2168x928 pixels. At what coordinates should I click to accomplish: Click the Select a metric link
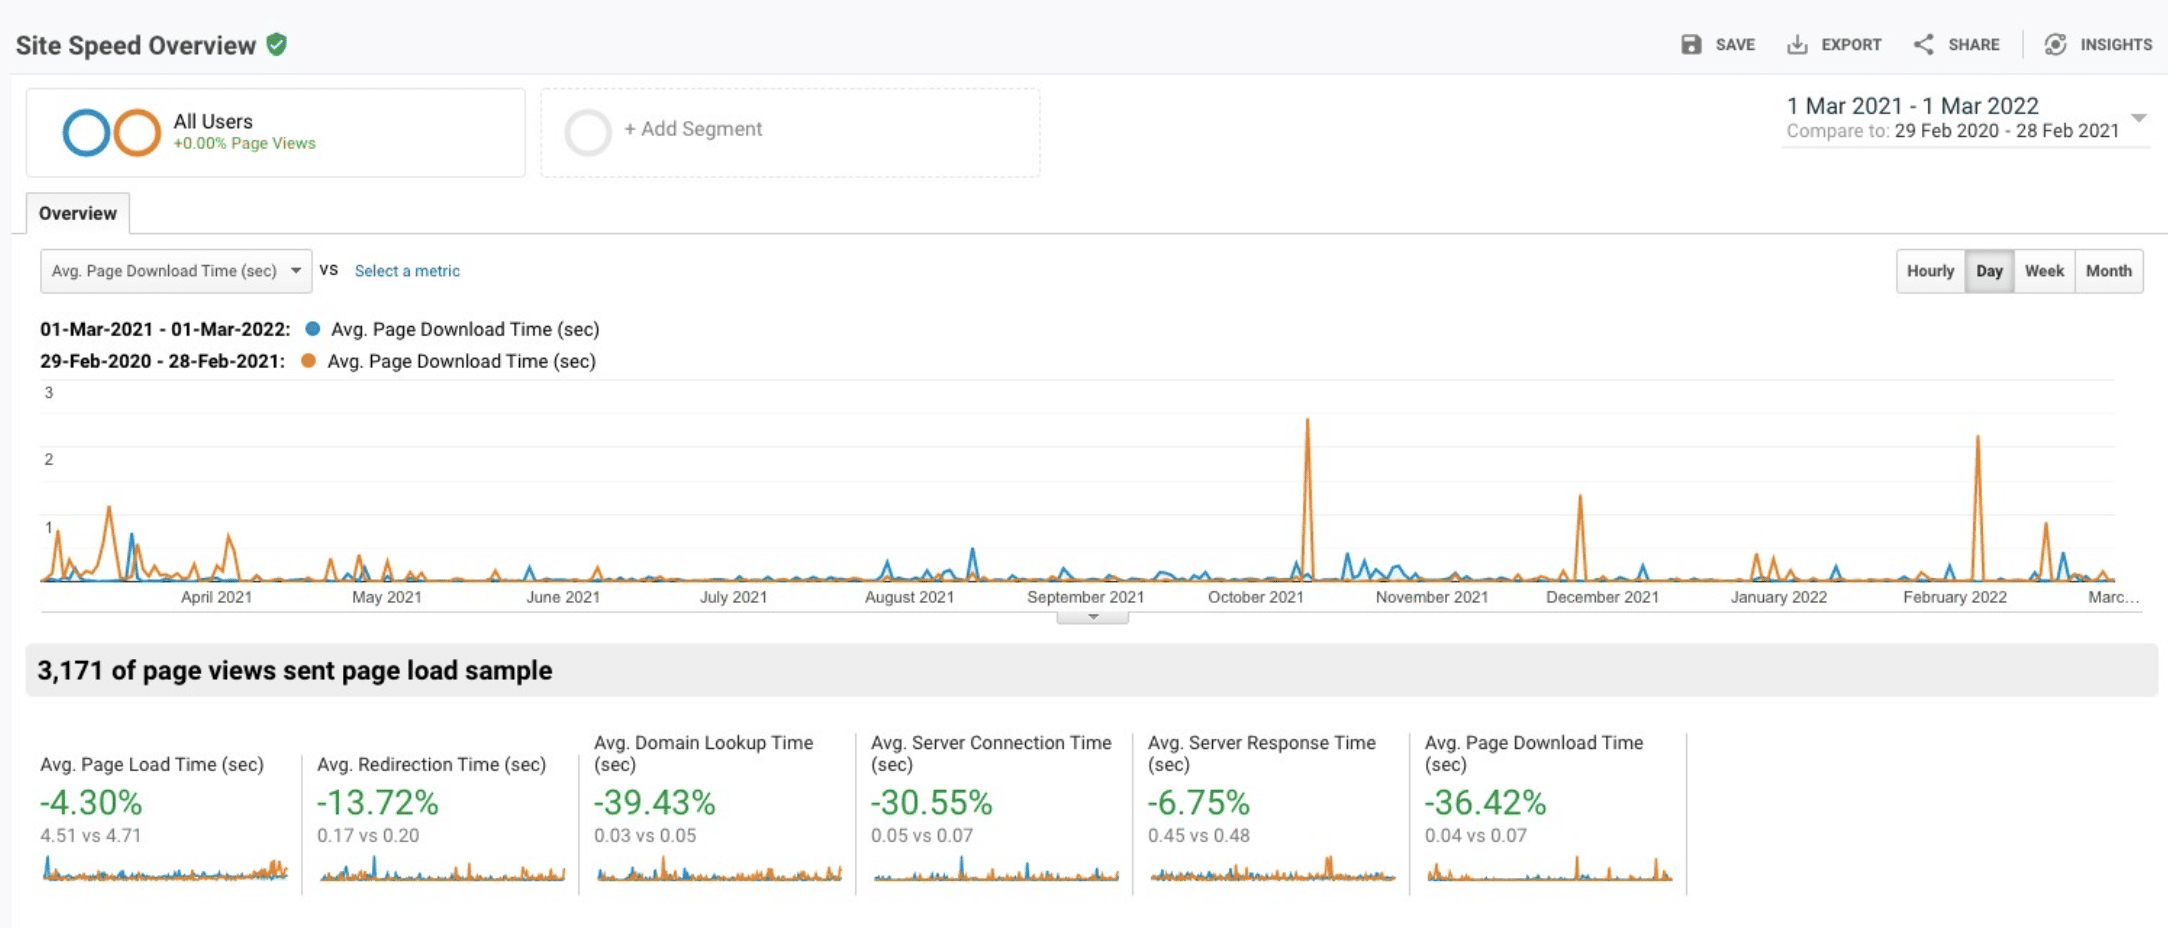tap(407, 270)
